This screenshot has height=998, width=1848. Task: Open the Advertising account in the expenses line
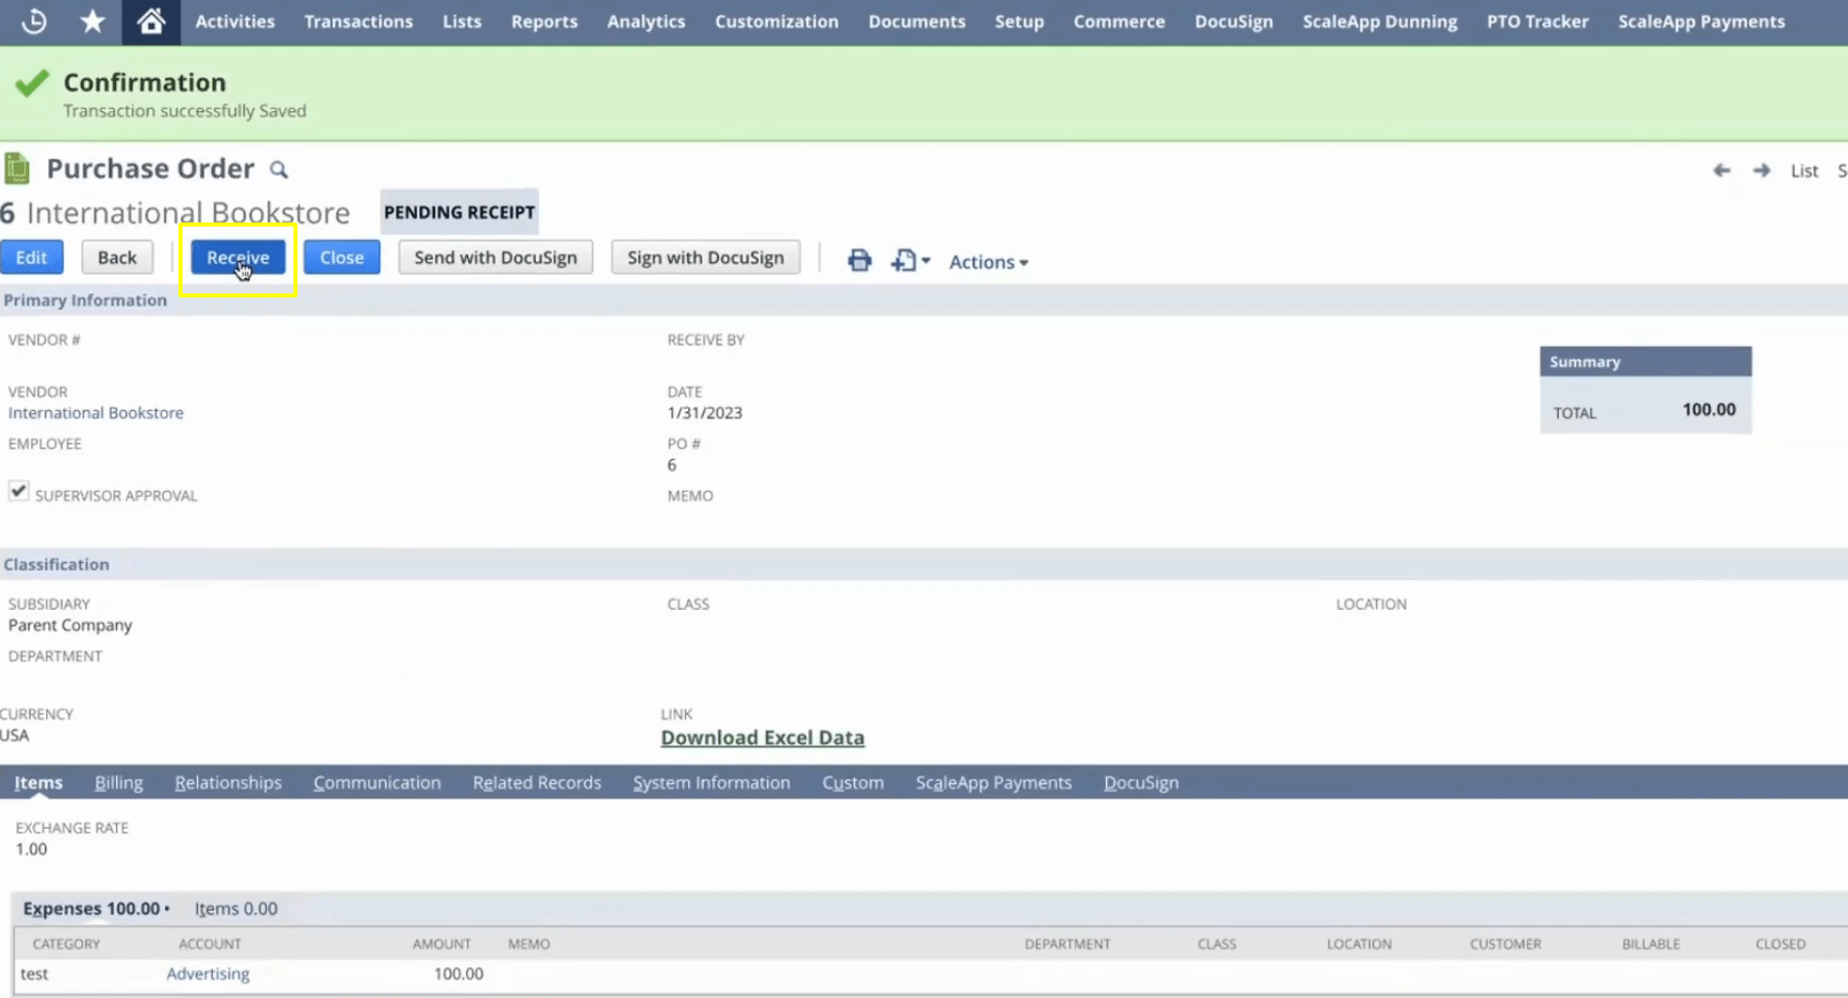click(207, 973)
